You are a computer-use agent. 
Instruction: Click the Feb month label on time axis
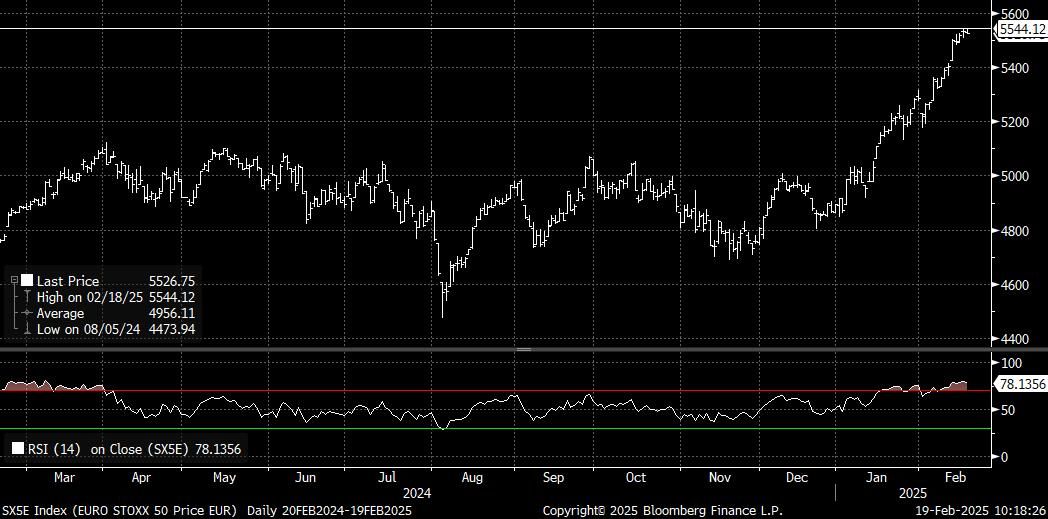pos(955,478)
